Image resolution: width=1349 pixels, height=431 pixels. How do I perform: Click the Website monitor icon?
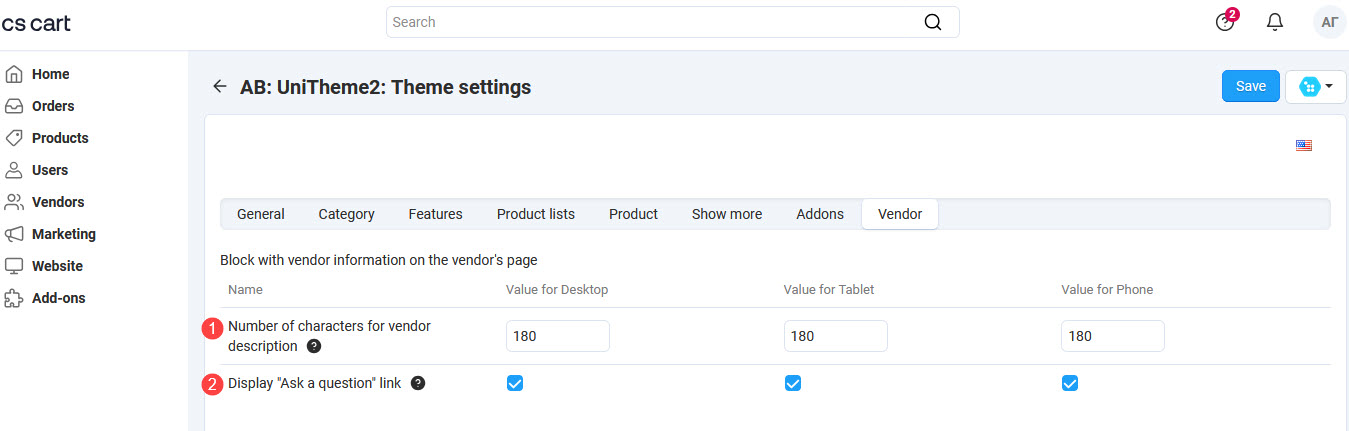pos(14,266)
